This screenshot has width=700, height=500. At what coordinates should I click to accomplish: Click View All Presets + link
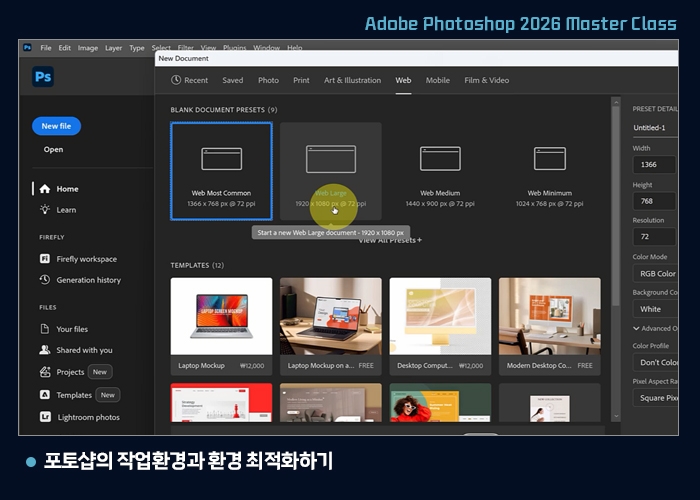[390, 241]
